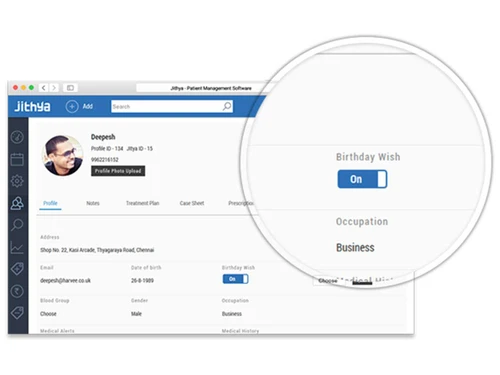500x375 pixels.
Task: Open the dashboard gauge icon in sidebar
Action: click(x=17, y=137)
